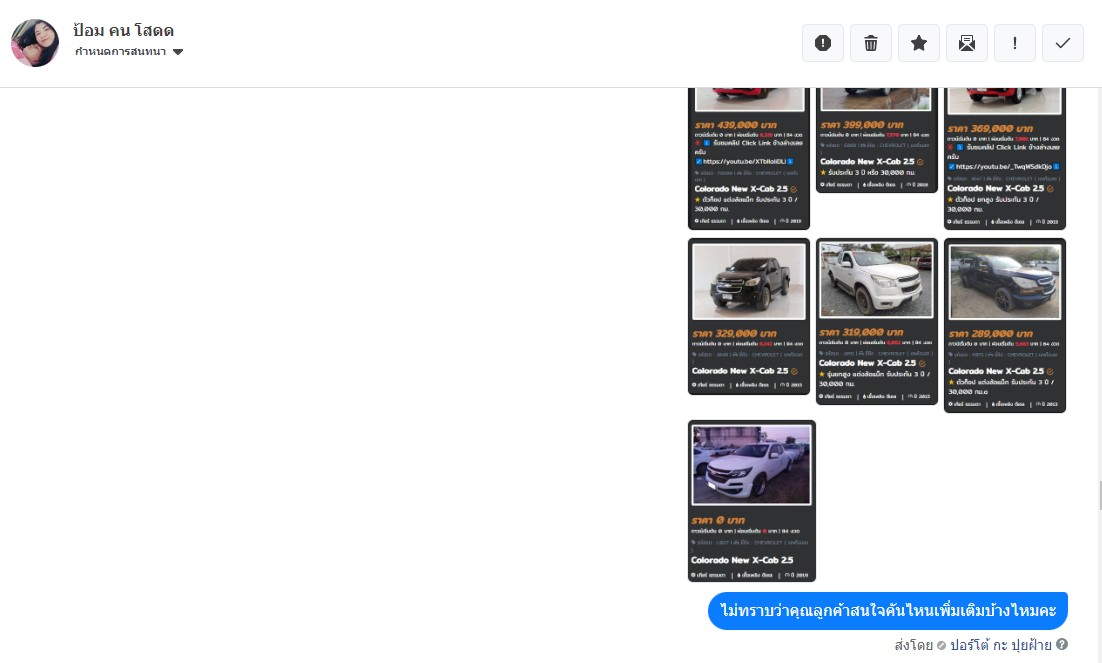Open youtu.be link in 439,000 baht card
The height and width of the screenshot is (663, 1102).
tap(744, 162)
